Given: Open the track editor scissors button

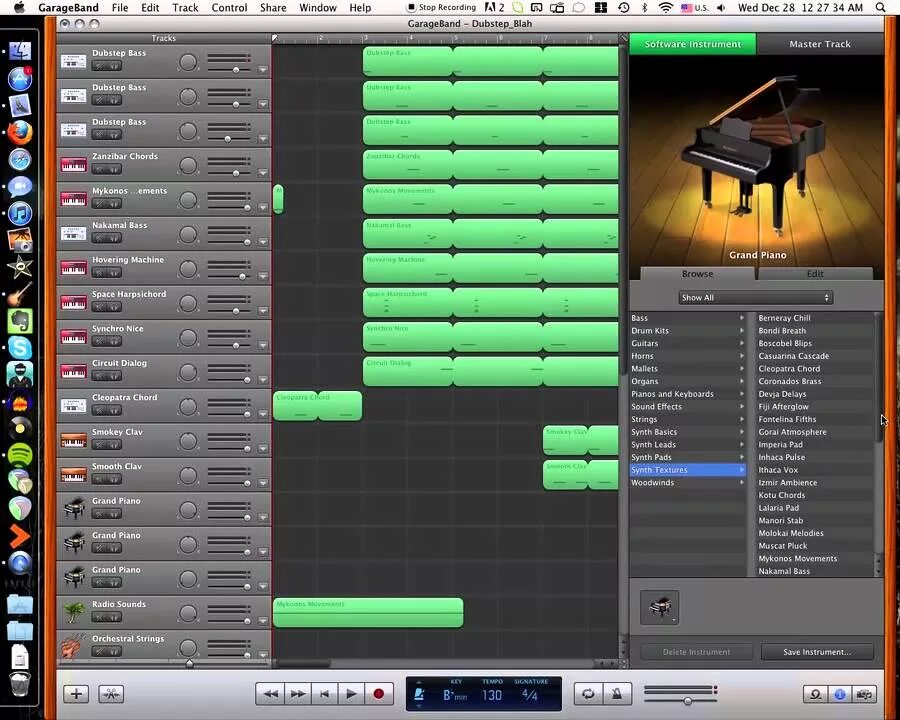Looking at the screenshot, I should click(x=111, y=694).
